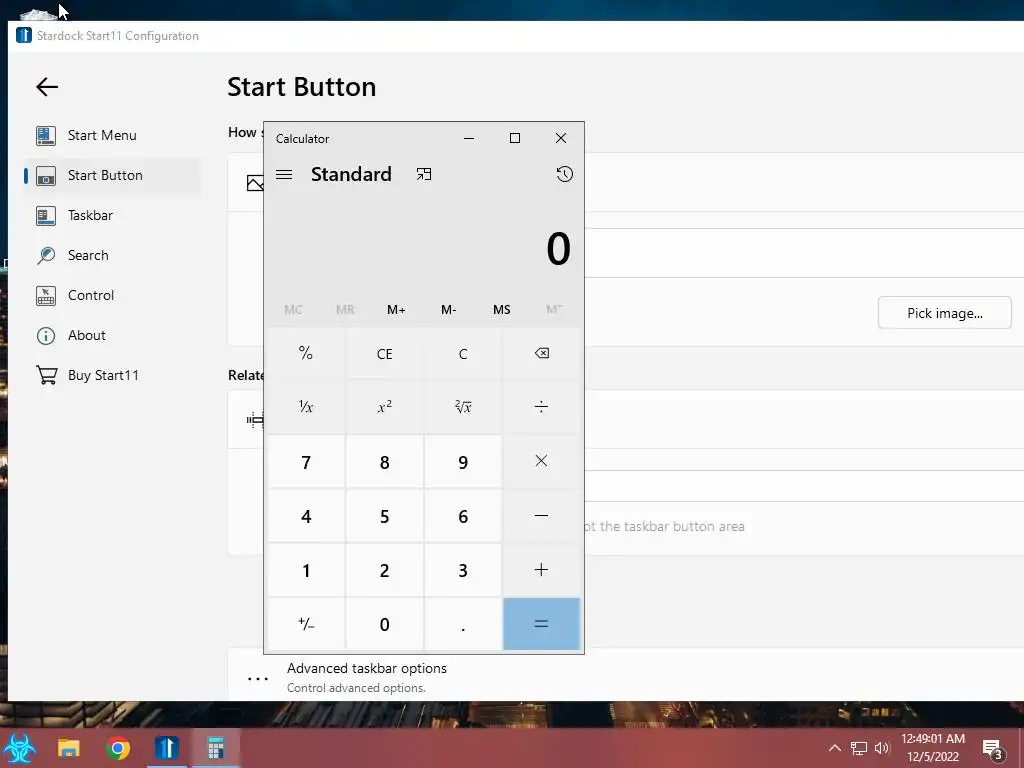Click the multiply operator key
The width and height of the screenshot is (1024, 768).
click(x=541, y=462)
